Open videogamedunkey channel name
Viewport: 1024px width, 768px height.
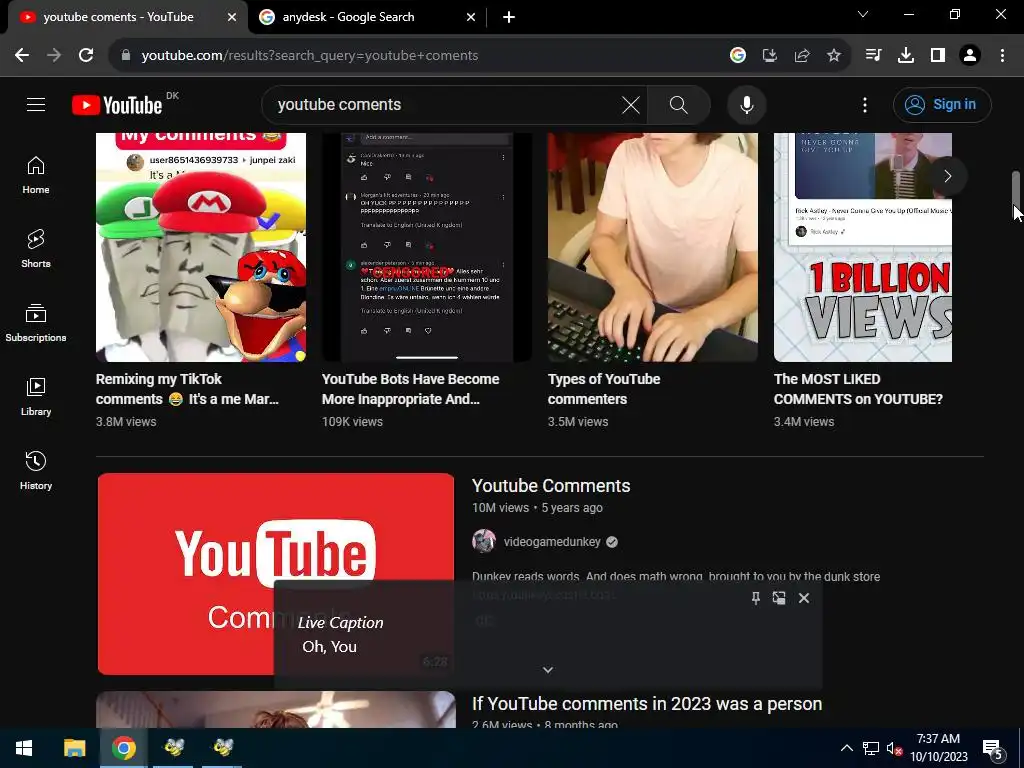(x=552, y=541)
